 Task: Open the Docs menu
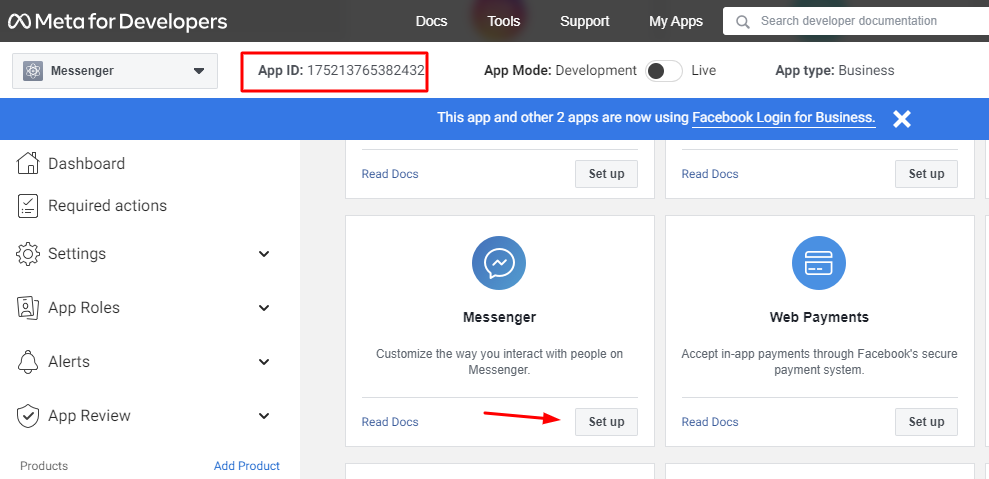(431, 21)
